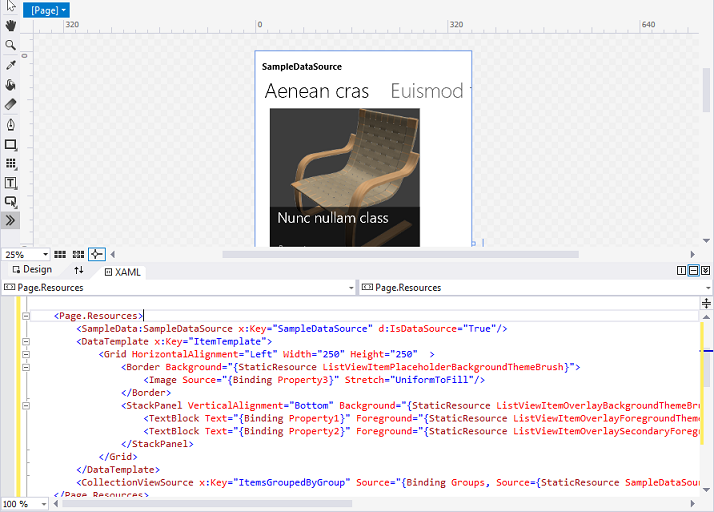Toggle the show snap grid button
The width and height of the screenshot is (714, 512).
(x=60, y=254)
